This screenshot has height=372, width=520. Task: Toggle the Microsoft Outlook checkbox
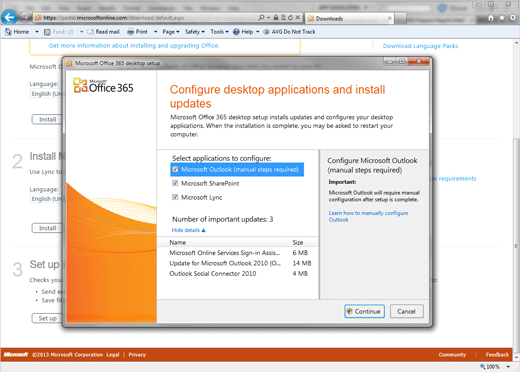[175, 169]
